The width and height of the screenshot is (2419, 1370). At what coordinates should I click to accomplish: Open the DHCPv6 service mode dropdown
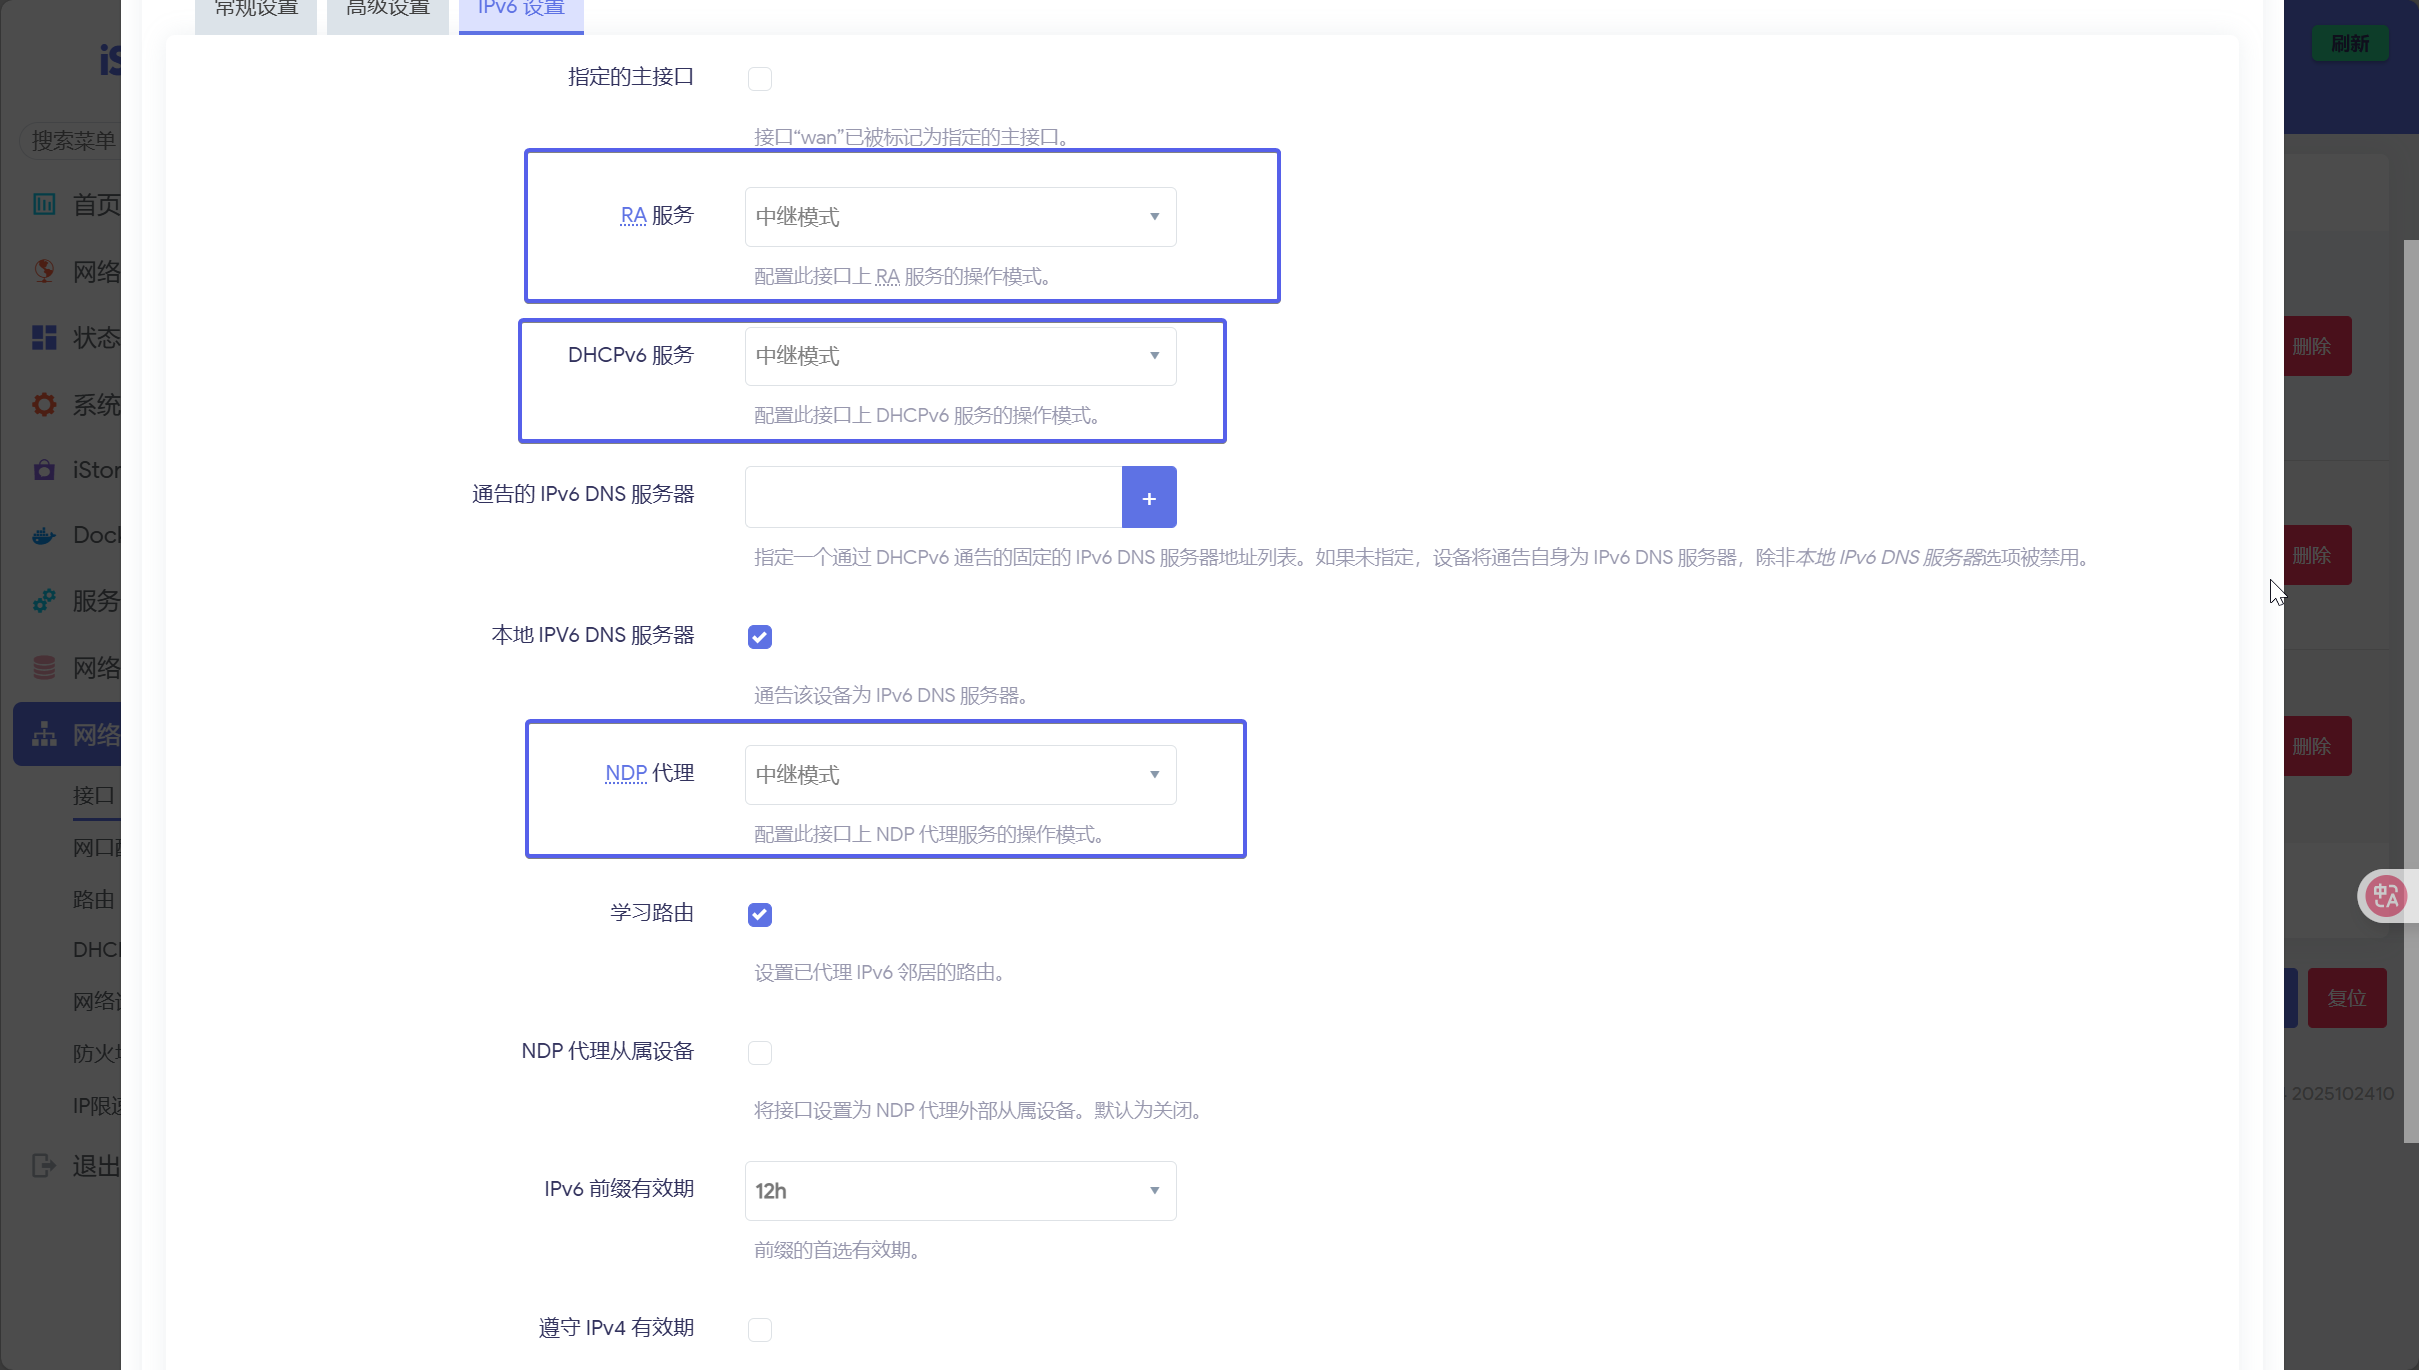960,356
